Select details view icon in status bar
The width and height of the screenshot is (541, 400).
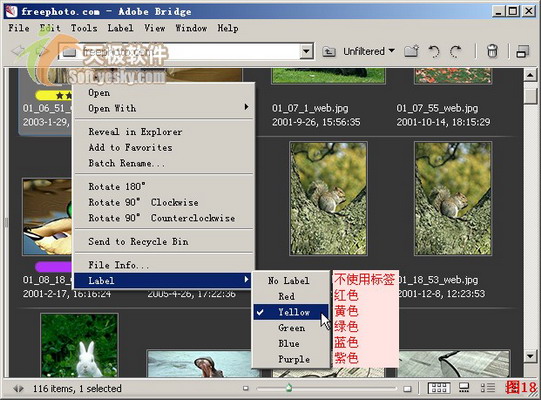pos(488,388)
